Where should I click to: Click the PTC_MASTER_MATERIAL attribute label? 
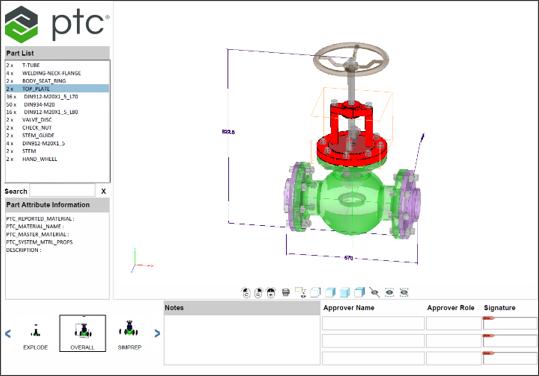[x=37, y=234]
